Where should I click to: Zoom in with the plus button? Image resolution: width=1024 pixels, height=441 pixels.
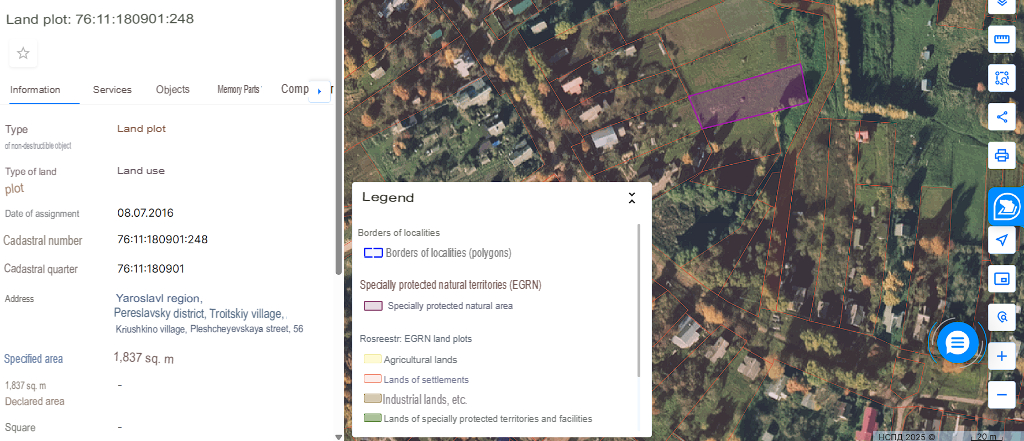1001,357
